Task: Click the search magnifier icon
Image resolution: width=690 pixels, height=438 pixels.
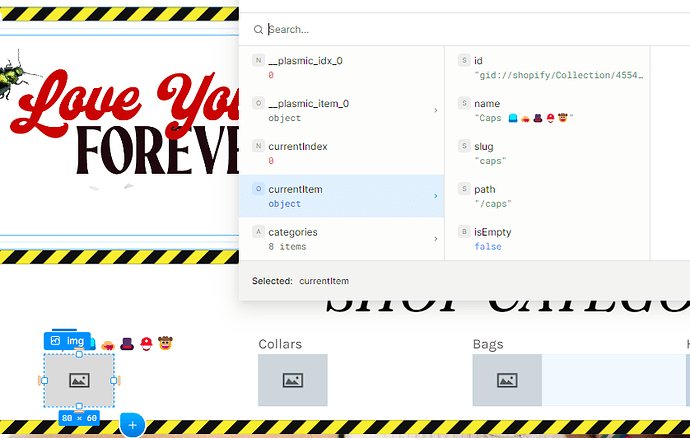Action: click(x=258, y=30)
